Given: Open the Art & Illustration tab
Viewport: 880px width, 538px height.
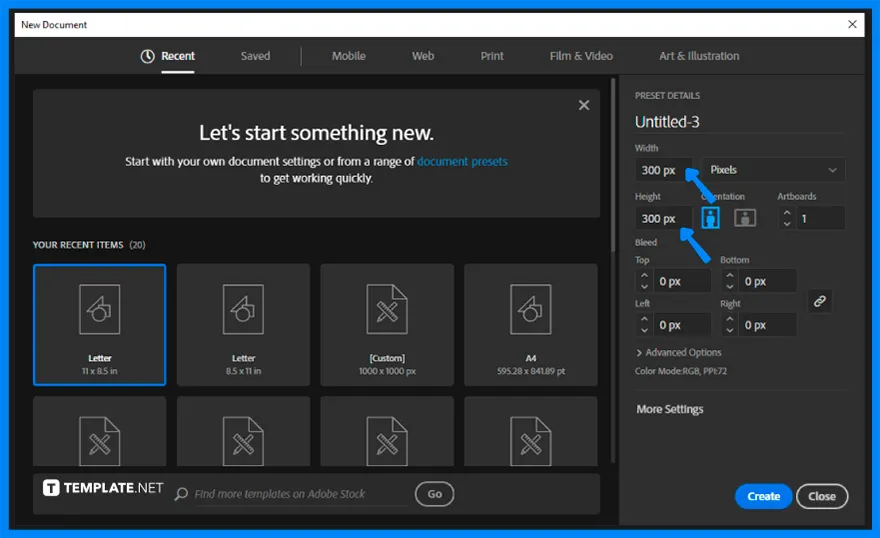Looking at the screenshot, I should click(699, 56).
